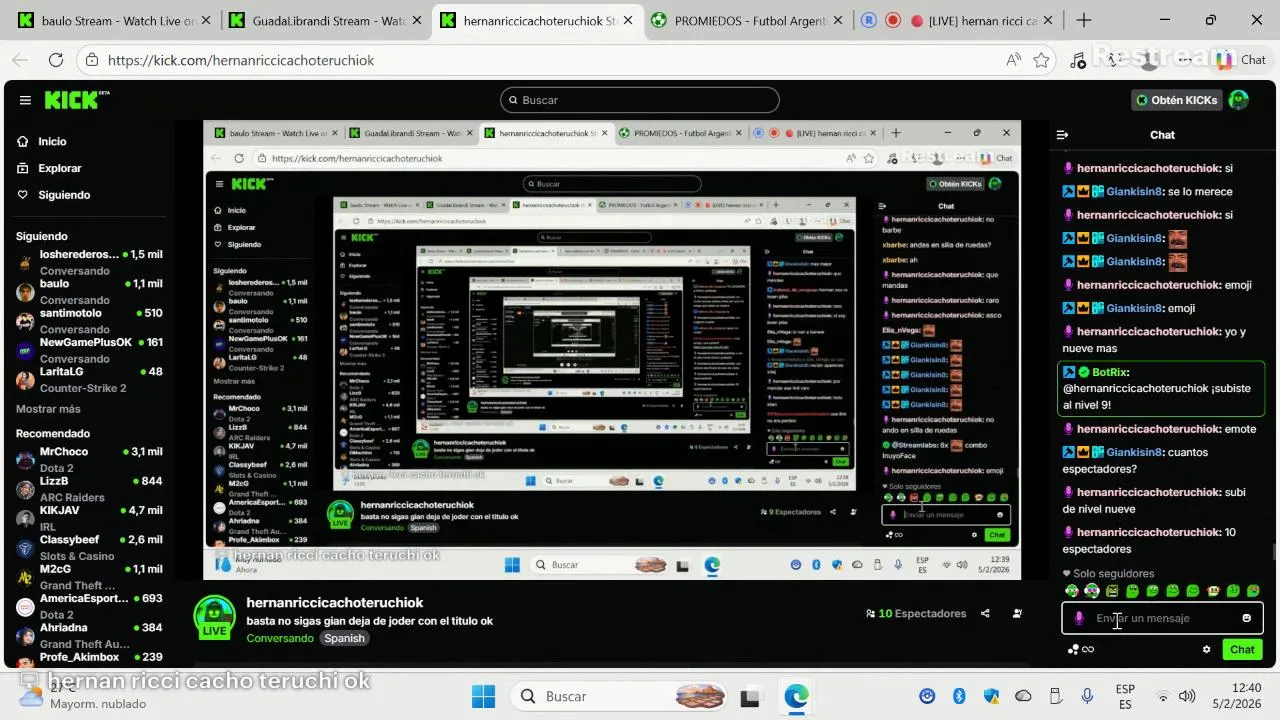Open volume control in system tray

(1187, 696)
